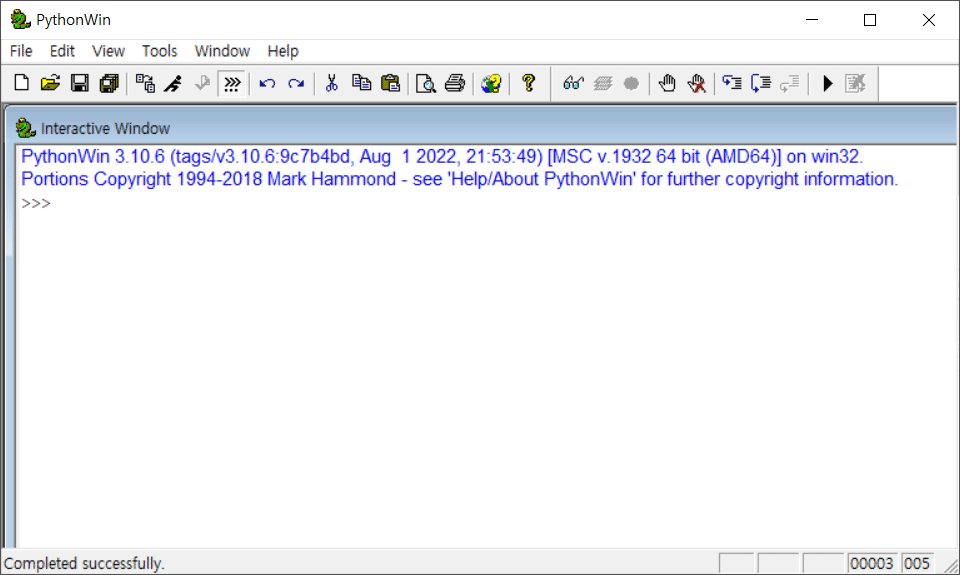Minimize the PythonWin window

812,20
